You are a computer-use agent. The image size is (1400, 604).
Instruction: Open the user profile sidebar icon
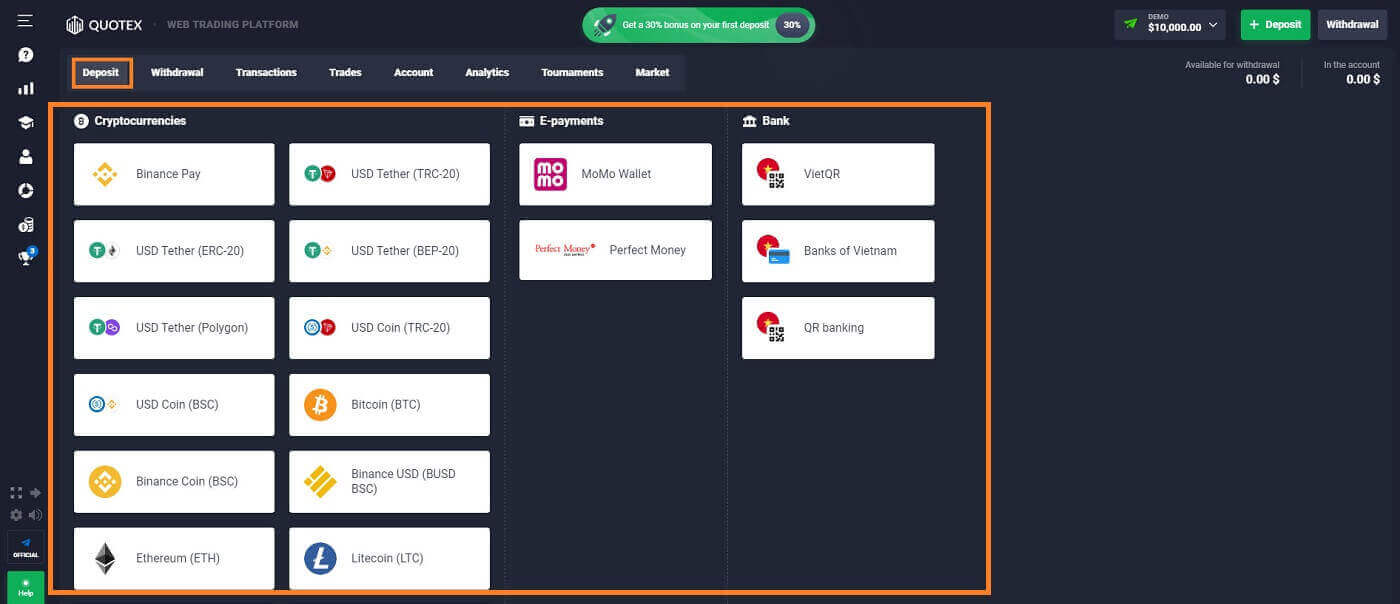click(x=25, y=156)
